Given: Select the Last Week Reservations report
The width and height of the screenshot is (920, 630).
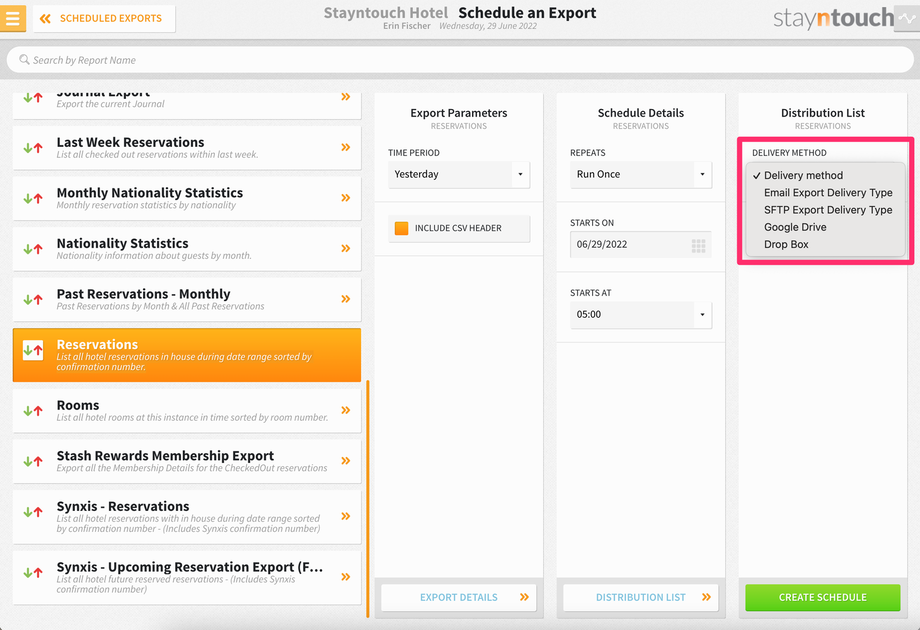Looking at the screenshot, I should (187, 148).
